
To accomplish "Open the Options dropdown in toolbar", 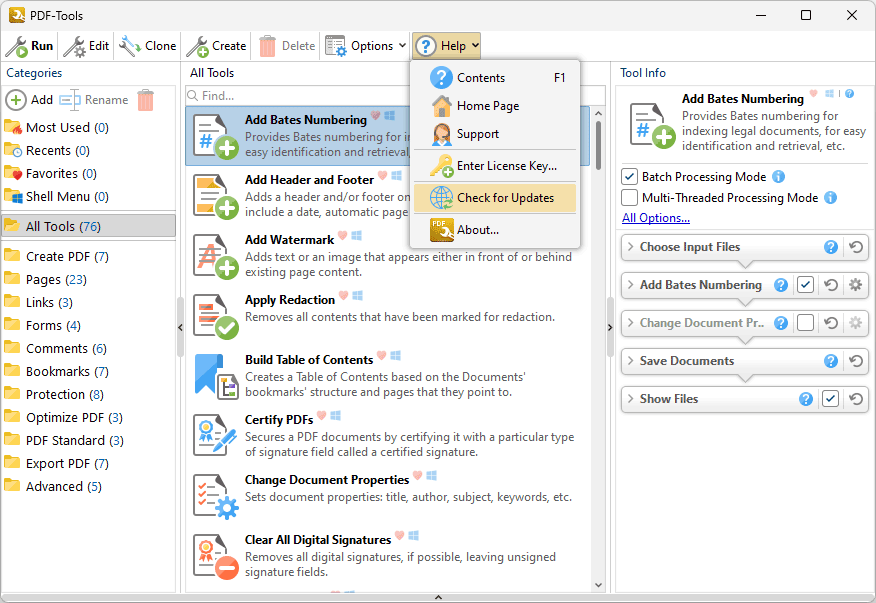I will pyautogui.click(x=366, y=46).
